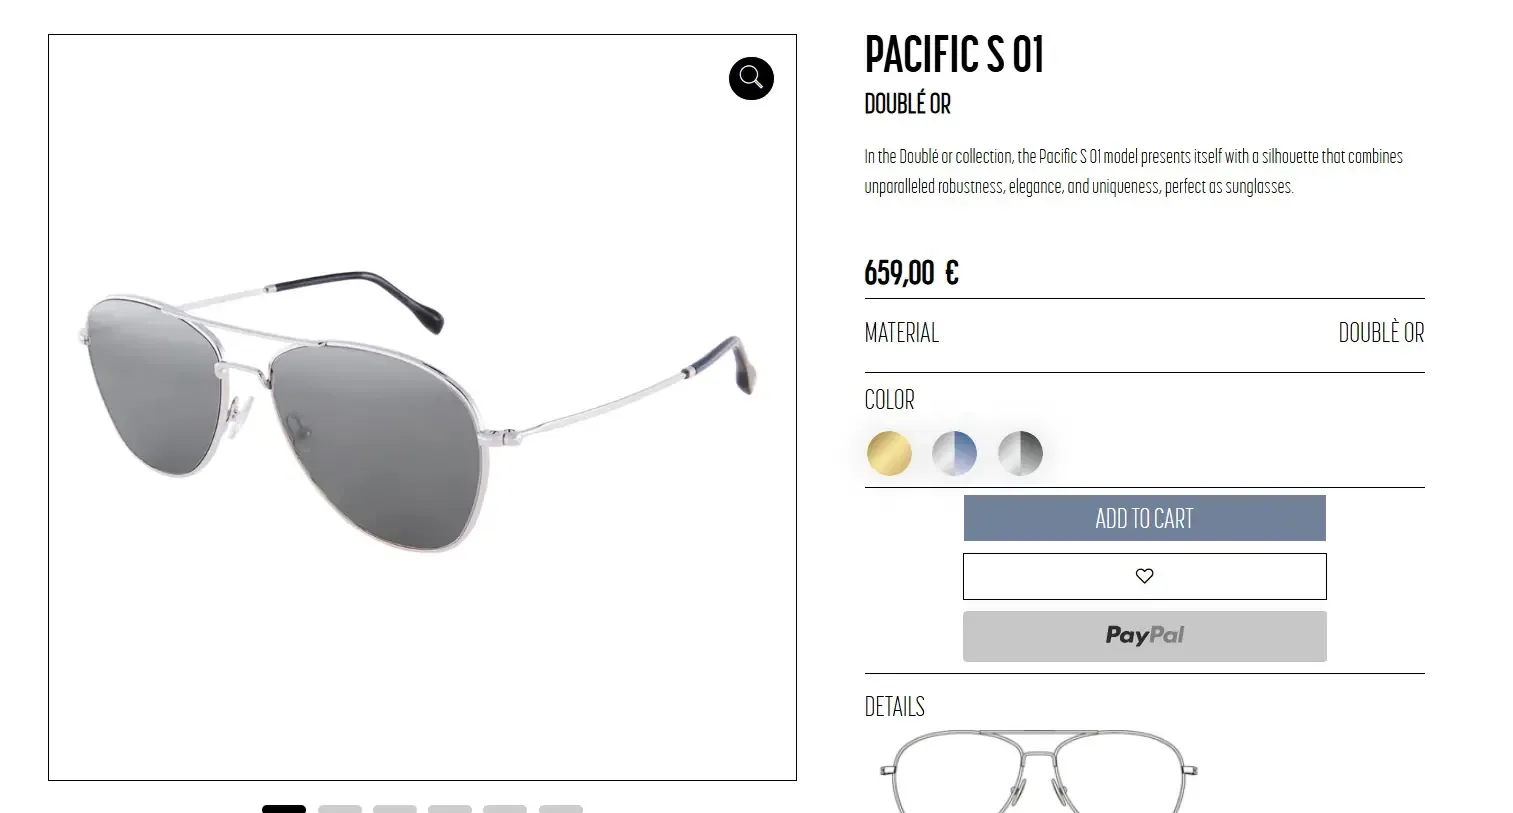Pay with the PayPal button

[x=1144, y=636]
